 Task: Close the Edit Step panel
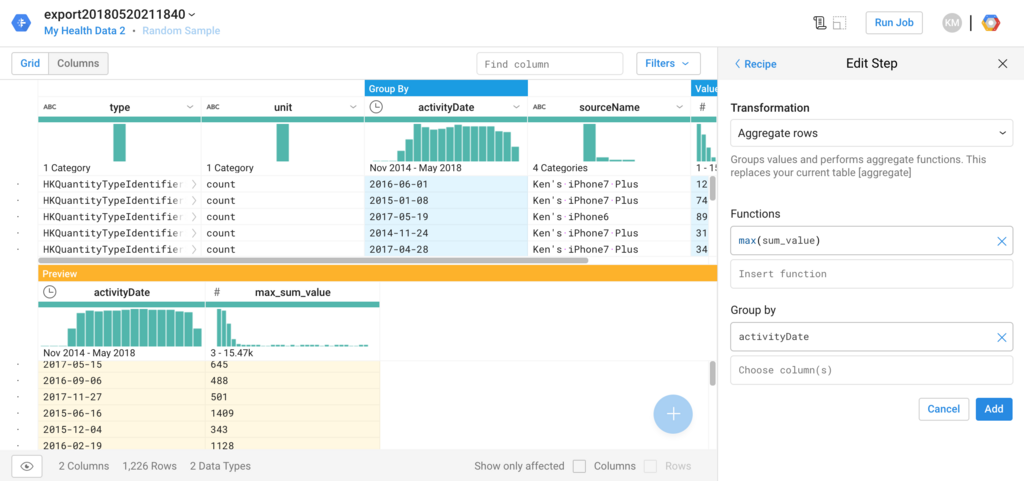1003,64
